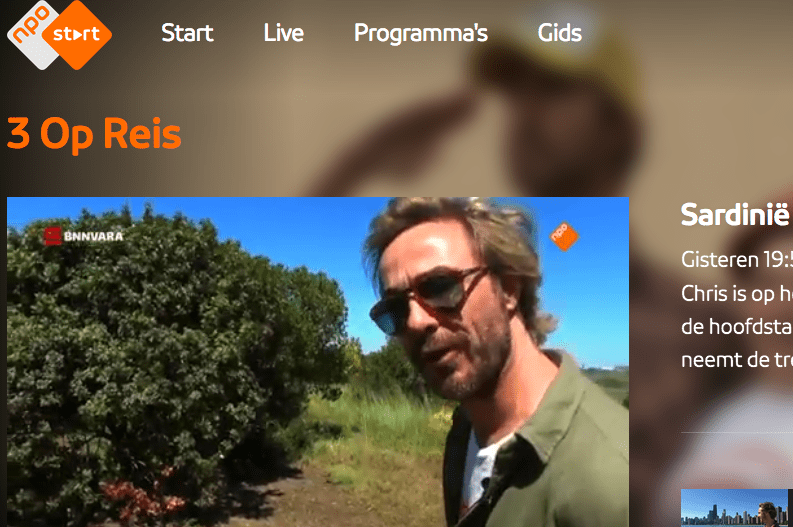Click the Sardinië episode title
793x527 pixels.
pos(735,215)
